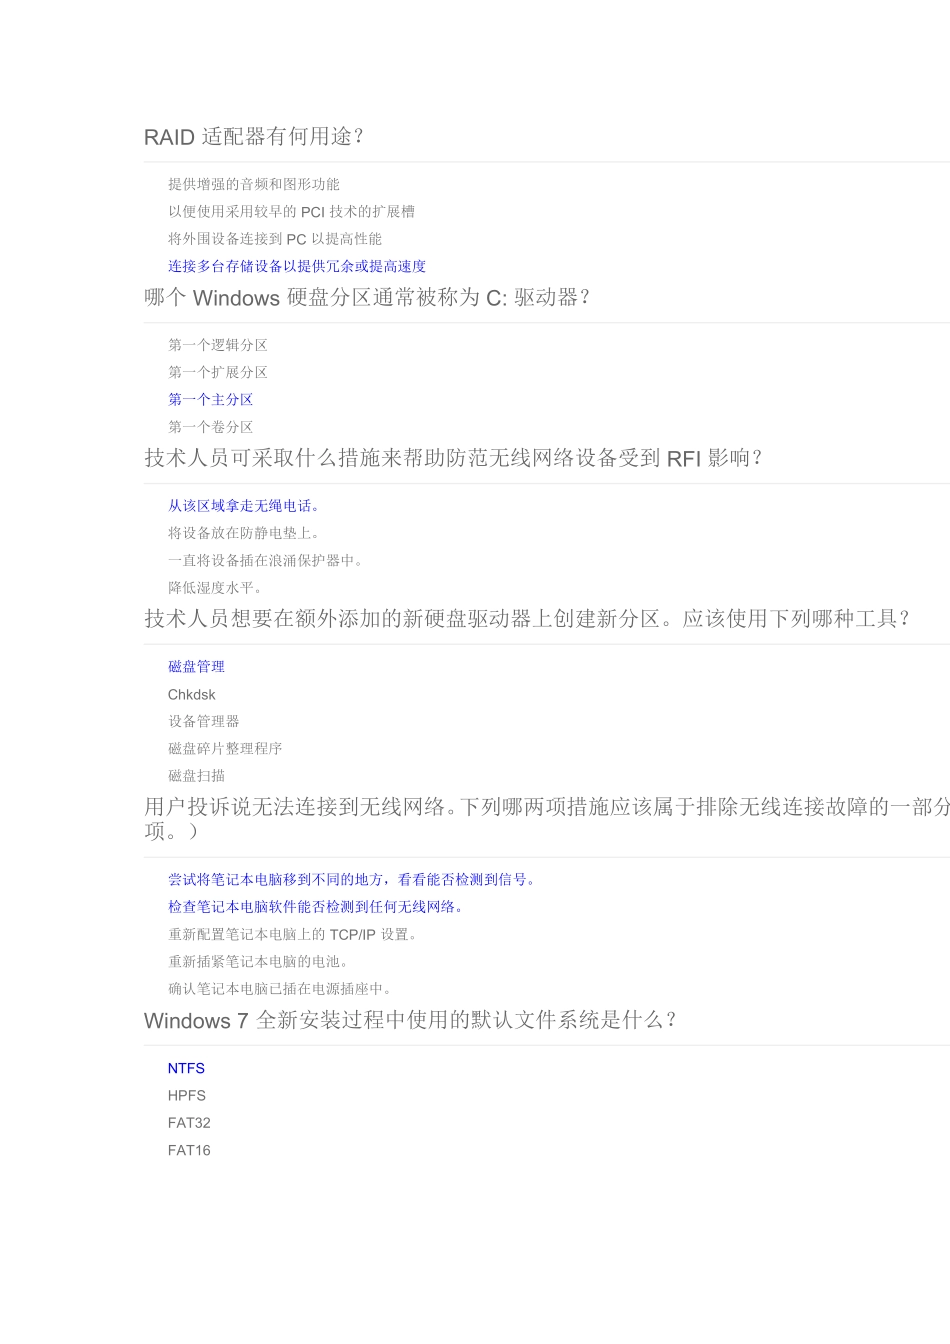The height and width of the screenshot is (1344, 950).
Task: Choose answer '以便使用采用较早的 PCI 技术的扩展槽'
Action: pyautogui.click(x=291, y=212)
